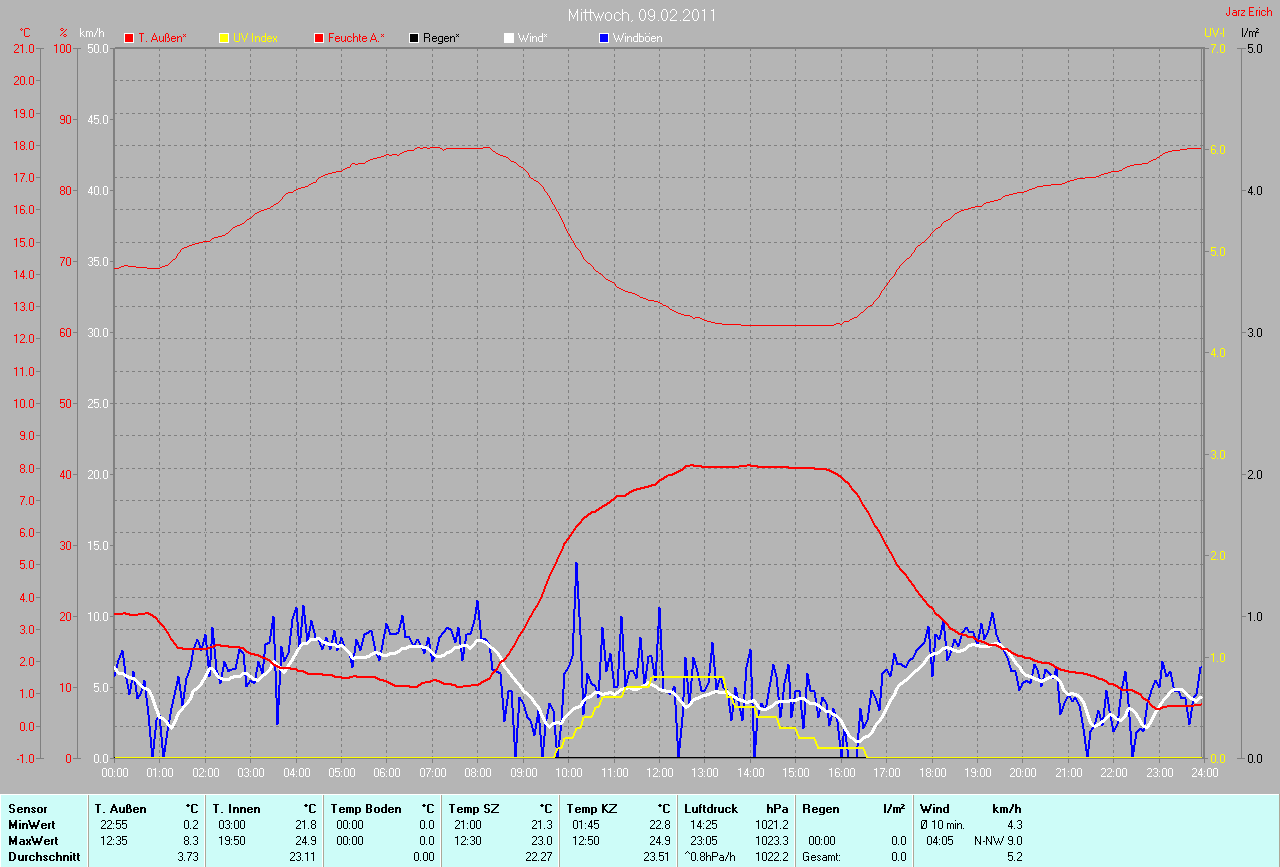Select the 'Regen*' legend label

(x=441, y=38)
